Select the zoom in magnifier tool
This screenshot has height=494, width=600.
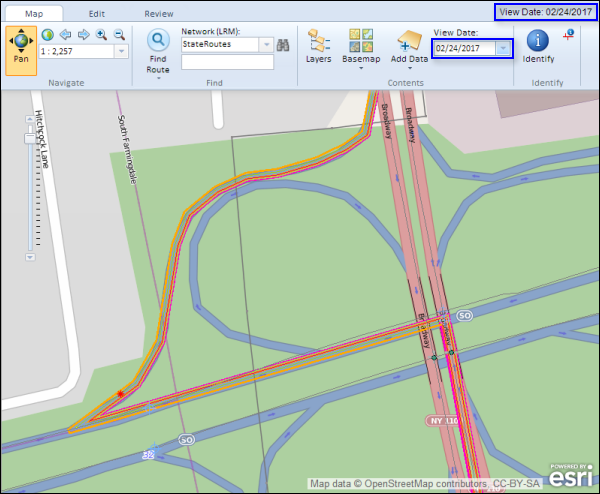pyautogui.click(x=101, y=34)
